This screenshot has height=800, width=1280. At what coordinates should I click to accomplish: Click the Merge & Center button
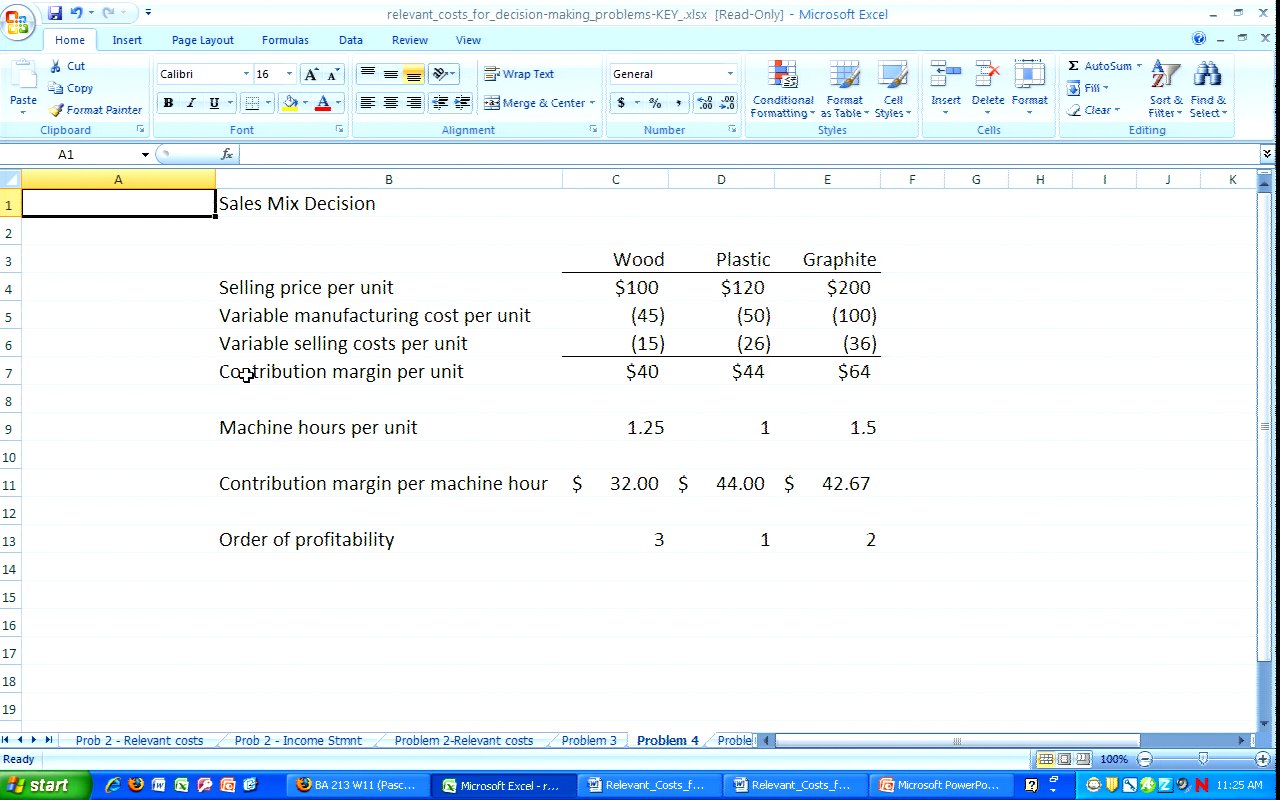click(x=537, y=103)
